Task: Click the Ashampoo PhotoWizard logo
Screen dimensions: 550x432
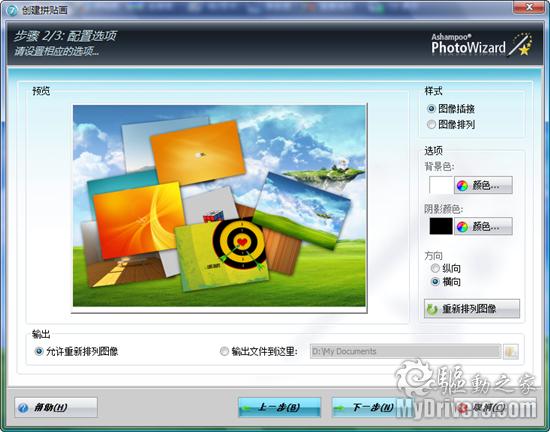Action: pos(481,45)
